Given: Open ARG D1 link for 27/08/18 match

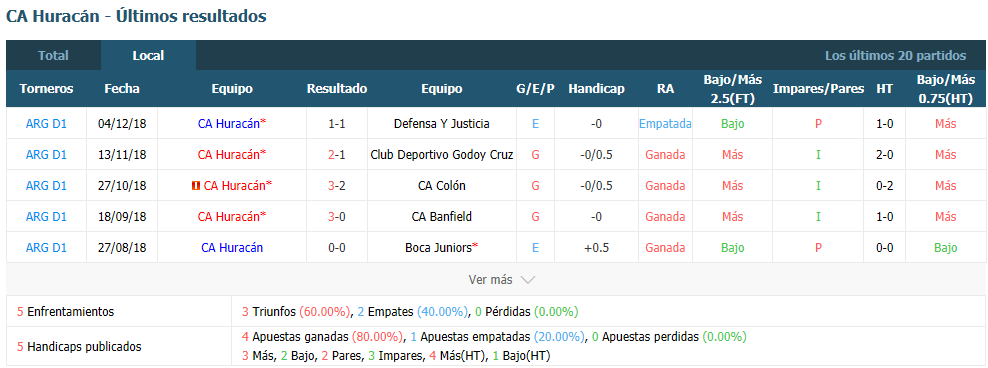Looking at the screenshot, I should 46,248.
